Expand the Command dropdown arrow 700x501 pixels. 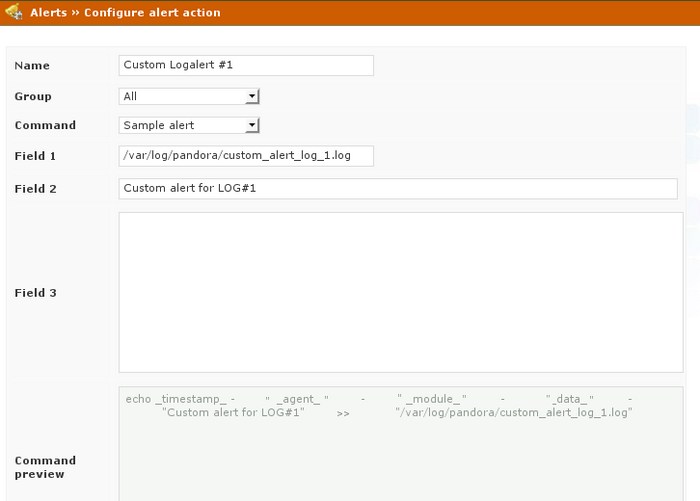click(x=253, y=125)
